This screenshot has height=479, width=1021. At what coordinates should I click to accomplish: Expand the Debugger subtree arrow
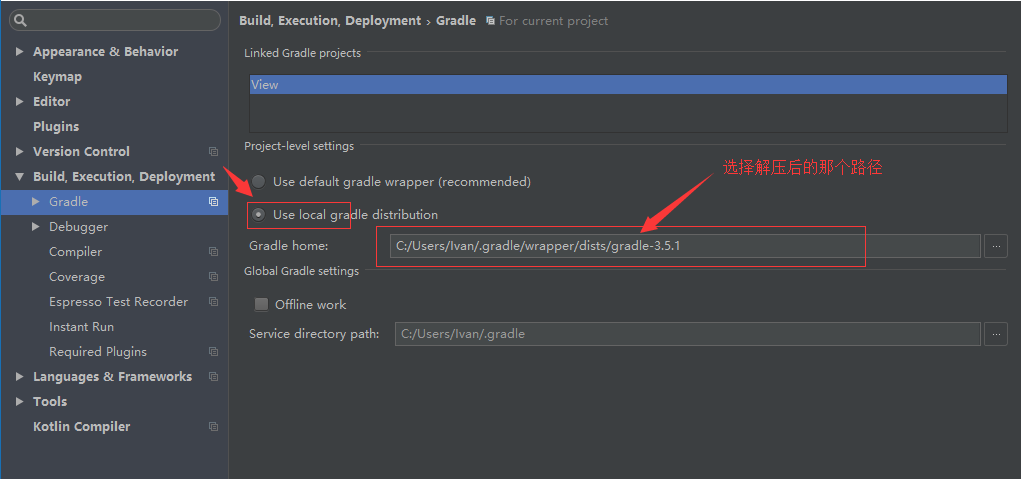pyautogui.click(x=36, y=227)
